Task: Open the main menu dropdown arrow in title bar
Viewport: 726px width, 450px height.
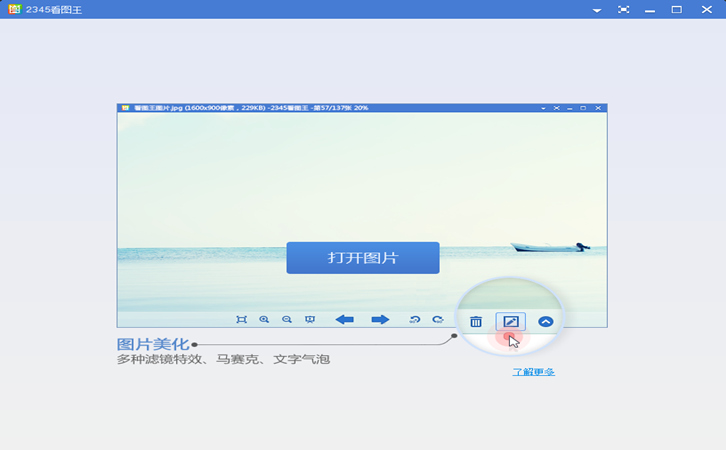Action: pyautogui.click(x=597, y=10)
